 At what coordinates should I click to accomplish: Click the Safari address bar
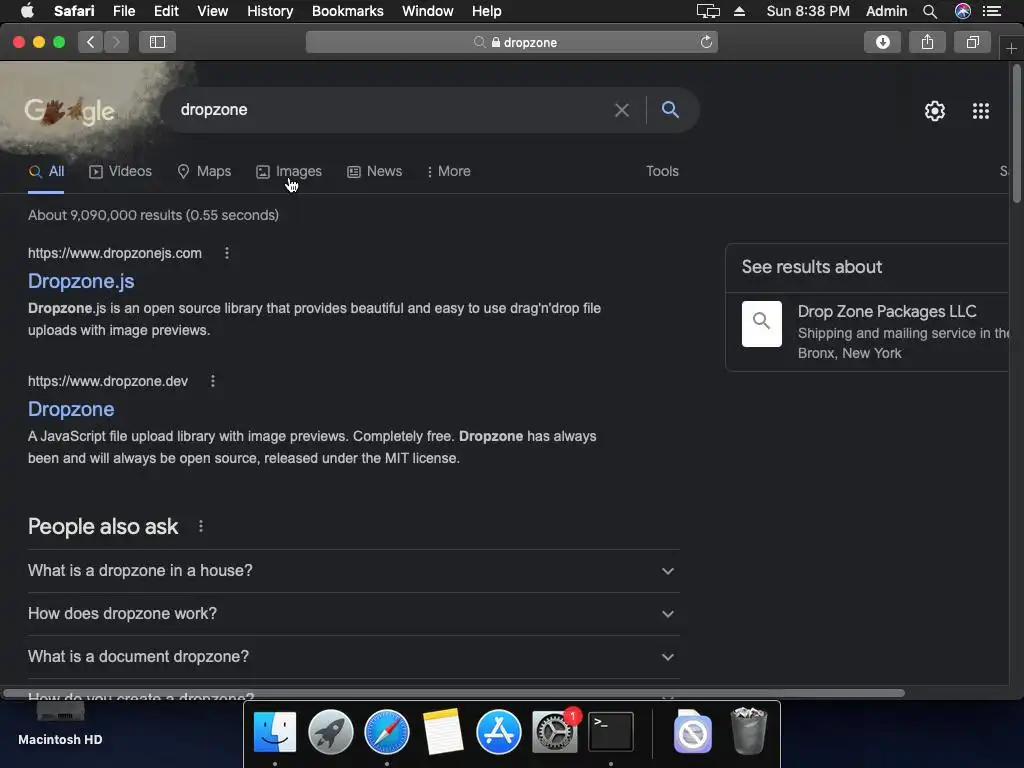pyautogui.click(x=512, y=42)
